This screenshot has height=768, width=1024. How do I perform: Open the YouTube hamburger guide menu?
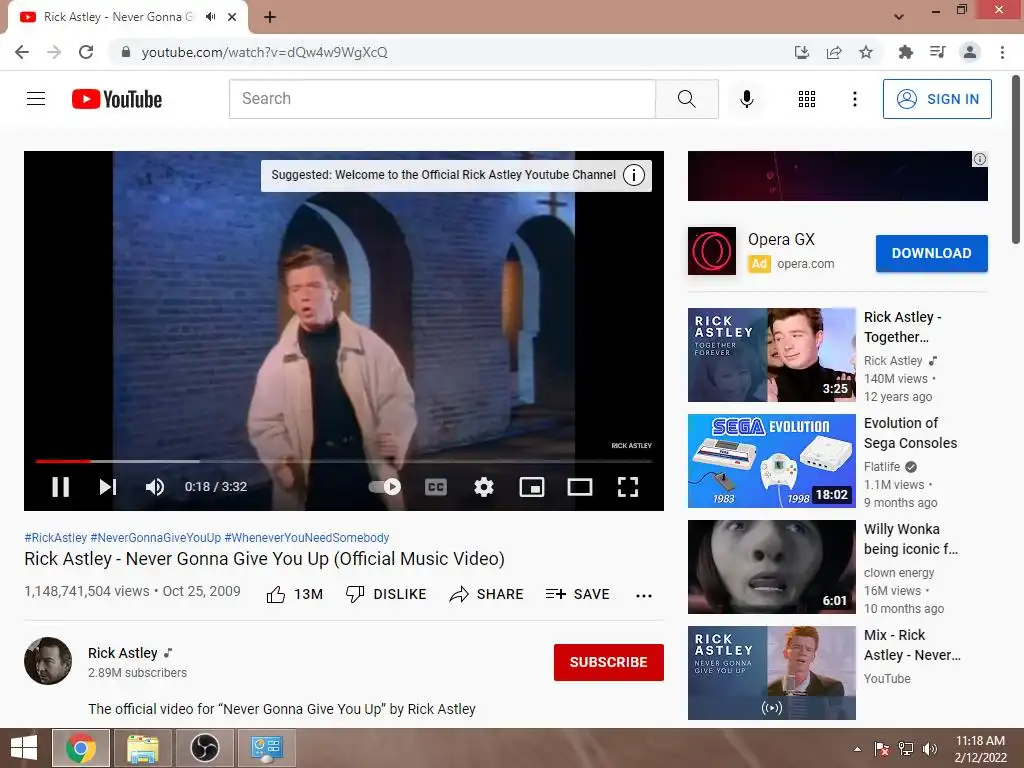36,99
